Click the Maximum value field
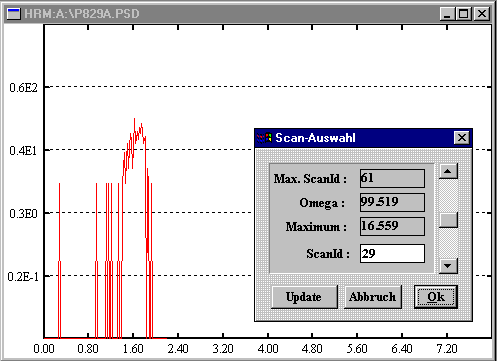Screen dimensions: 497x361 [x=392, y=226]
